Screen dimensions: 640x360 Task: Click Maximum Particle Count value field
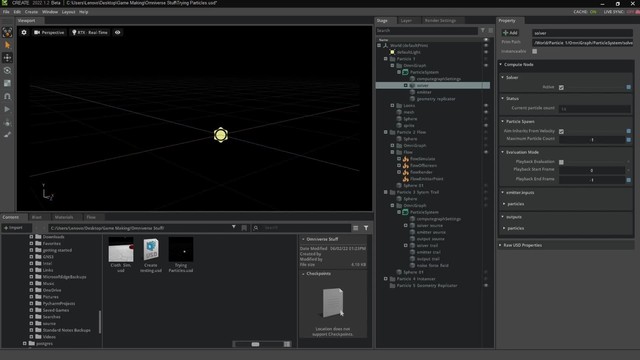(x=592, y=140)
